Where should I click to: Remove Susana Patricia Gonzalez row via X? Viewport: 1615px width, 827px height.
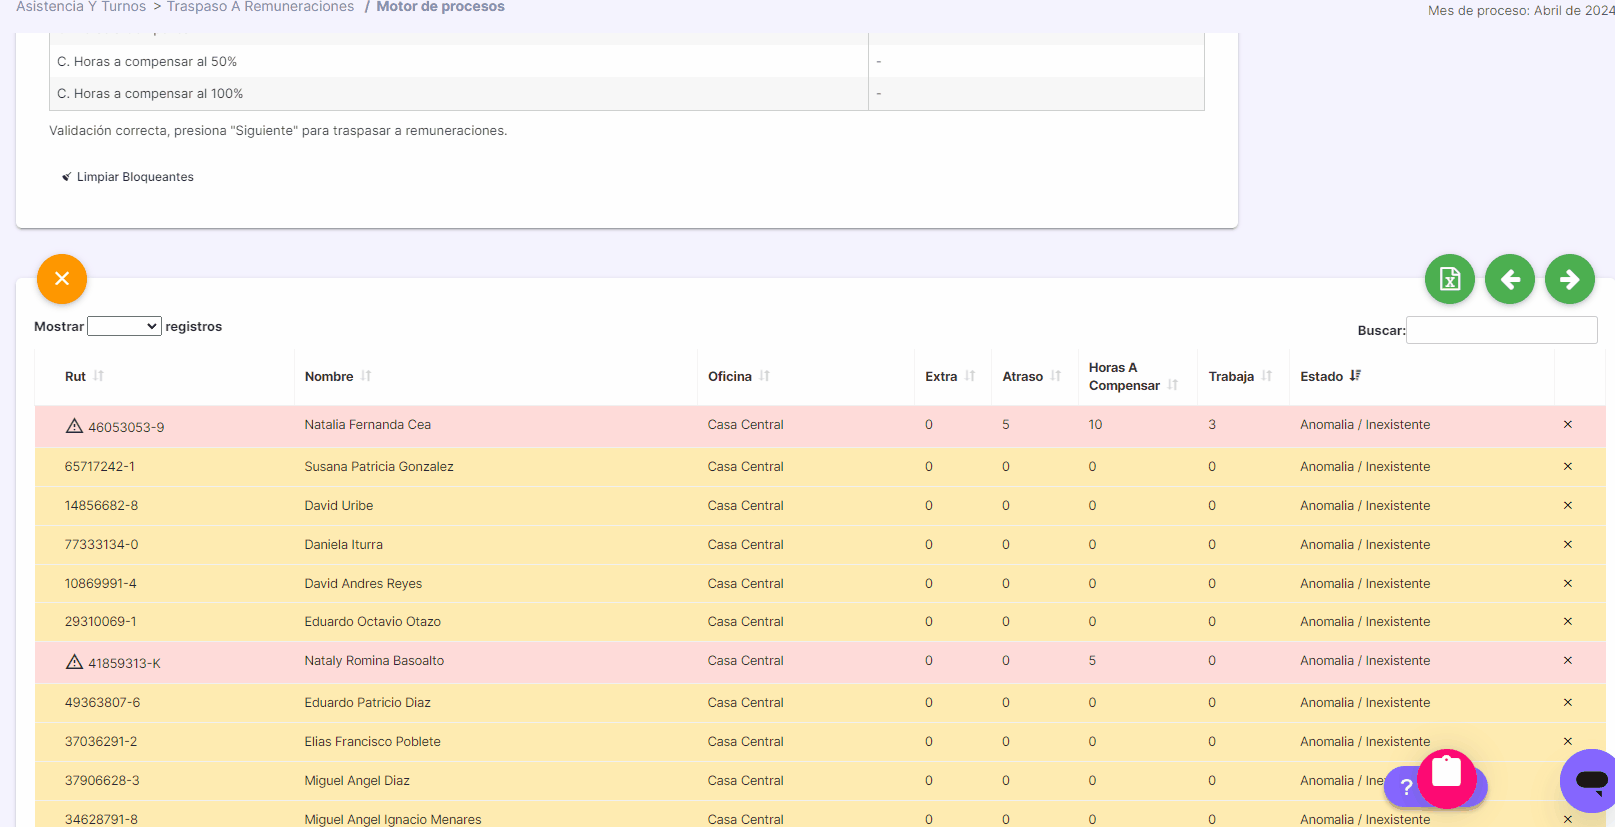click(1568, 467)
